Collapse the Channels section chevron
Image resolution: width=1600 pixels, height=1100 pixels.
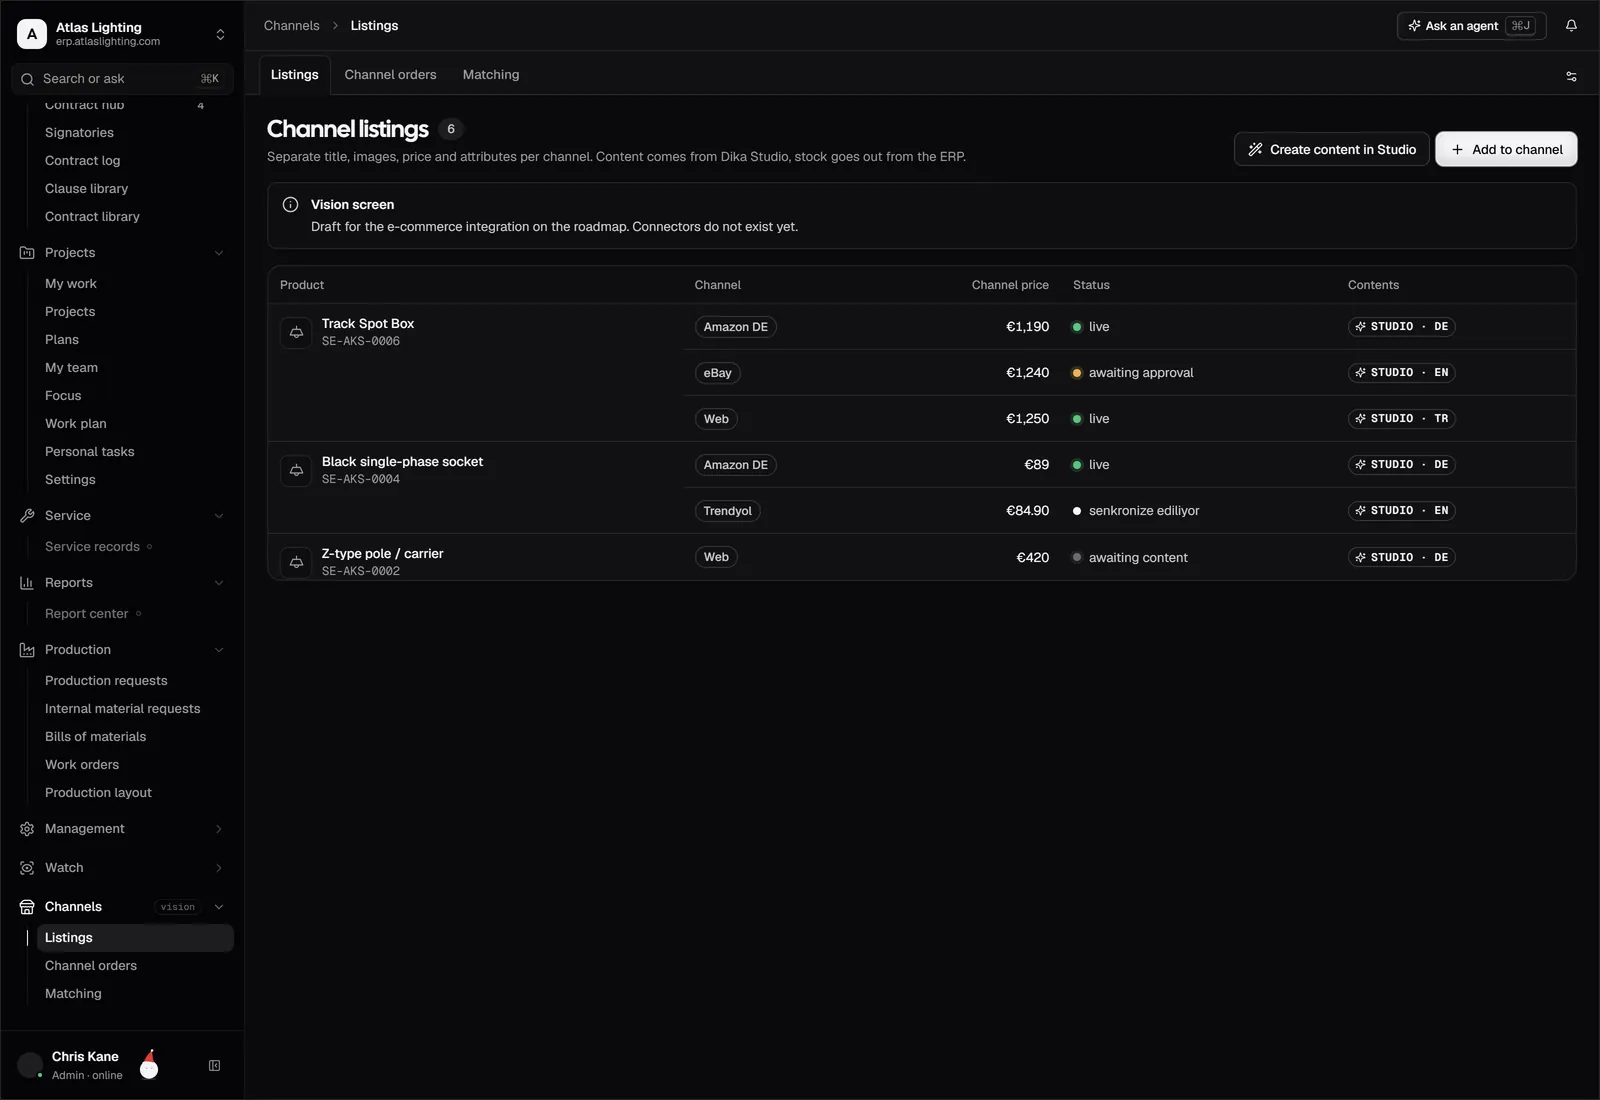(x=219, y=907)
